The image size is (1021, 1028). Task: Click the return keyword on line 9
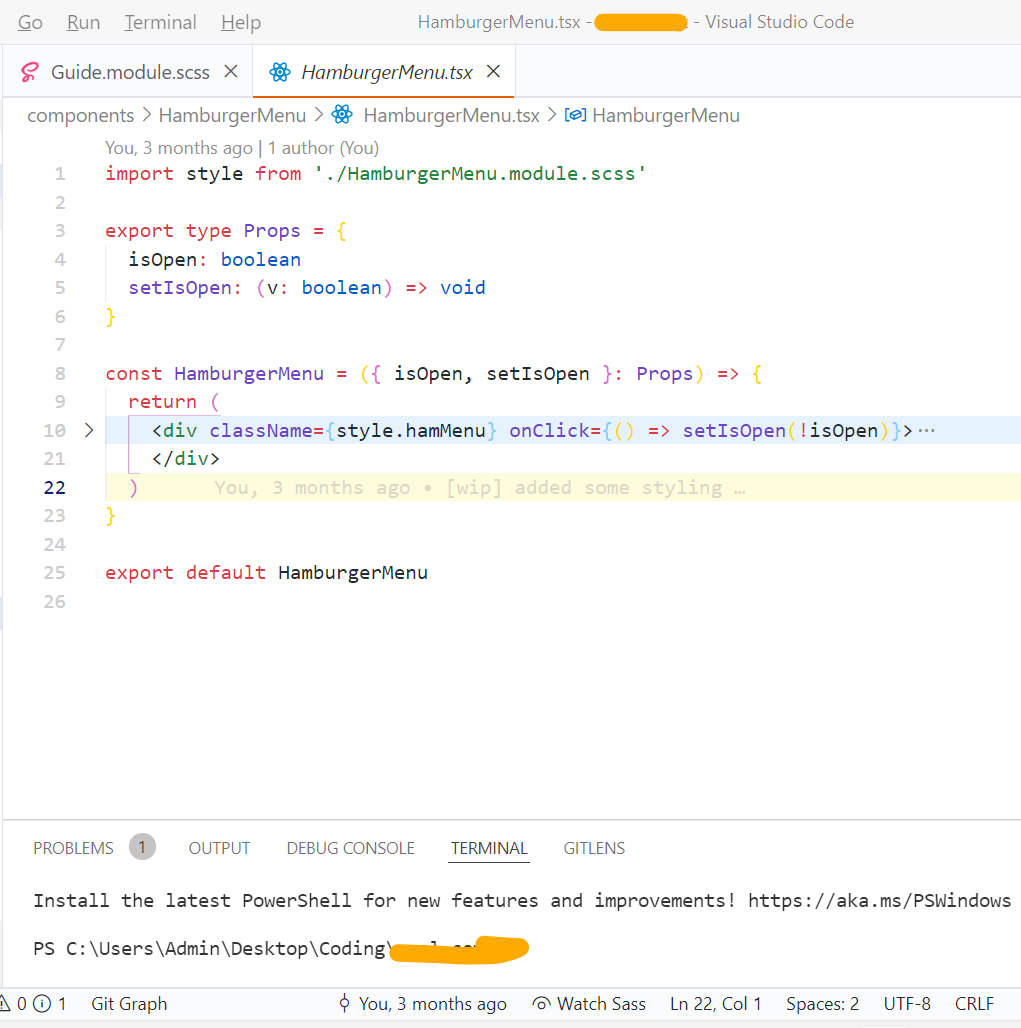163,402
